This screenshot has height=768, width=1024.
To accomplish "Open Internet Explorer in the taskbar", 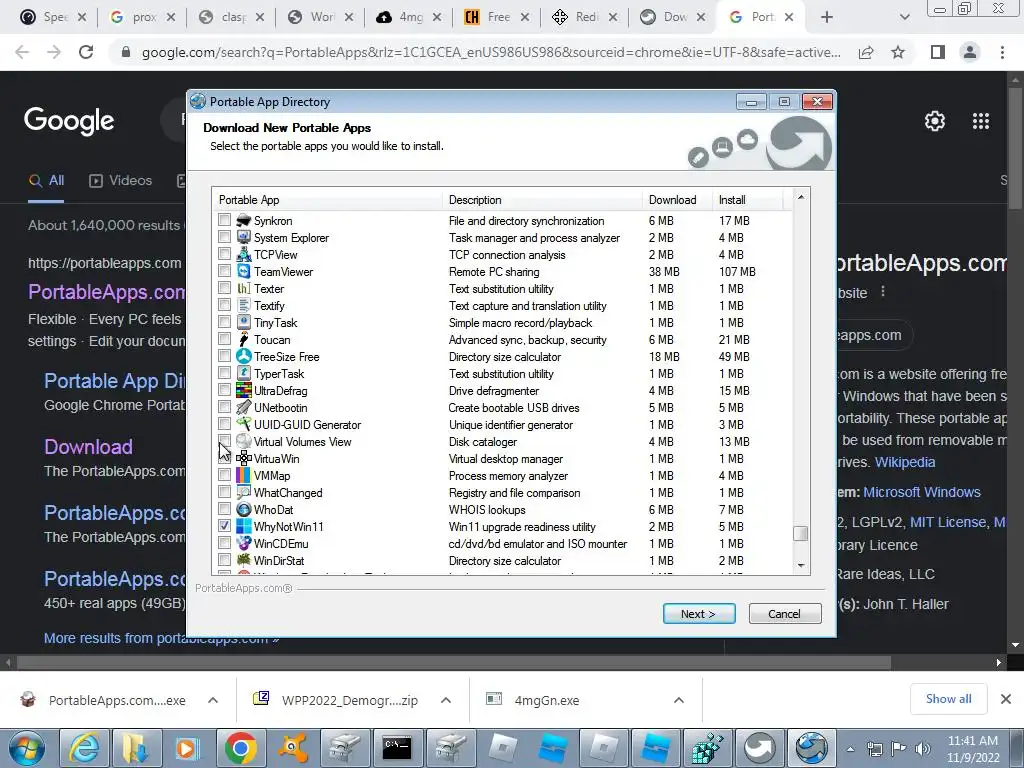I will coord(84,748).
